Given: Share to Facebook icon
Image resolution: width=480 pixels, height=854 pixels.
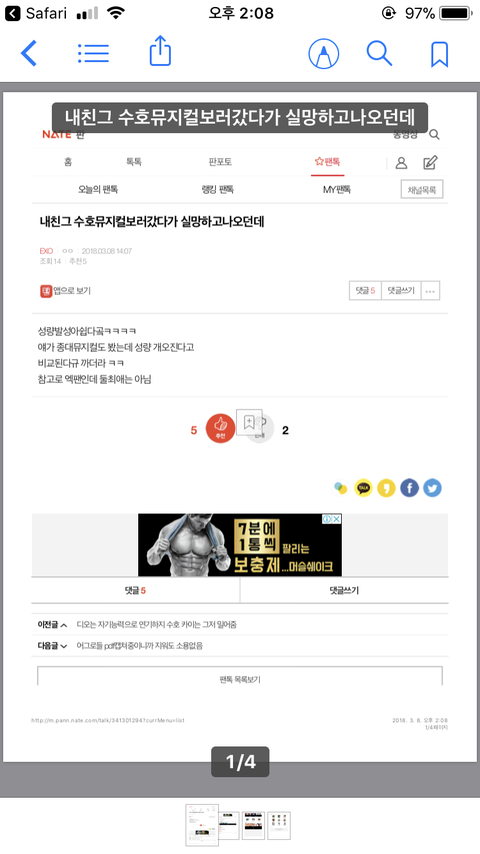Looking at the screenshot, I should click(x=409, y=488).
